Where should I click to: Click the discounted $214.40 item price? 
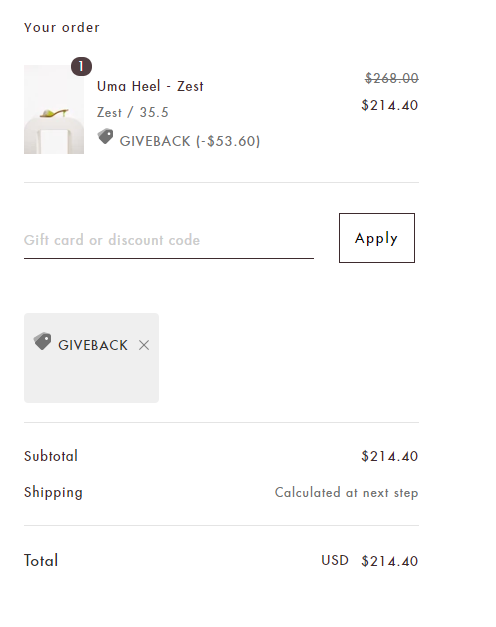pos(390,105)
